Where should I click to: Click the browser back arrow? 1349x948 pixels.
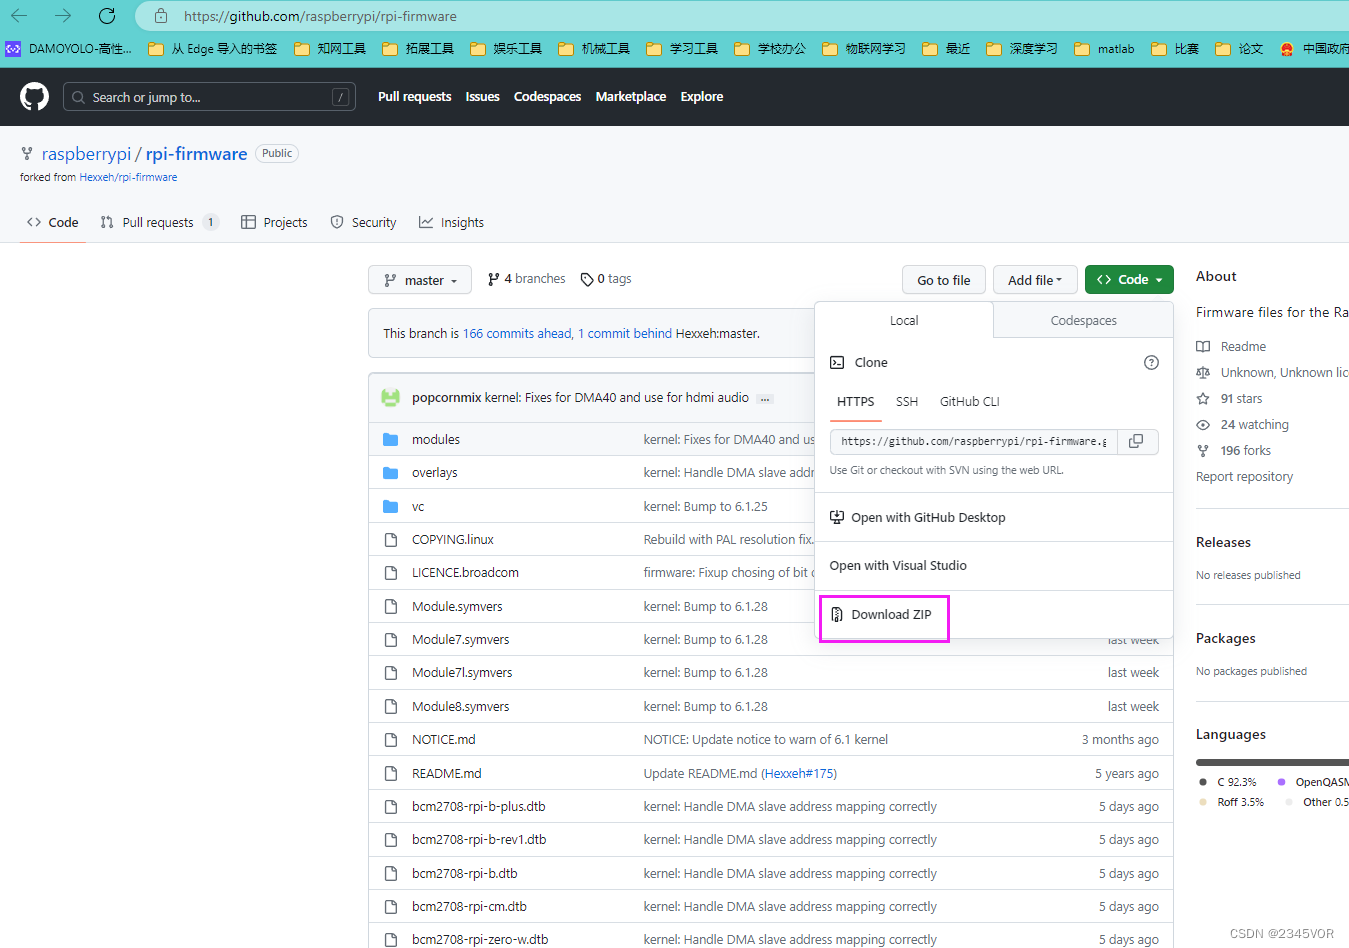click(19, 16)
